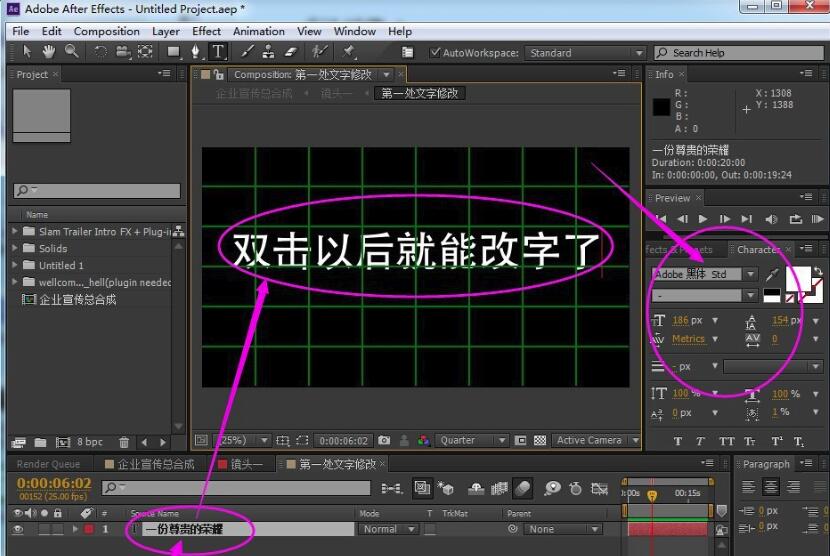Open the Quarter resolution dropdown
Image resolution: width=830 pixels, height=556 pixels.
click(x=471, y=440)
